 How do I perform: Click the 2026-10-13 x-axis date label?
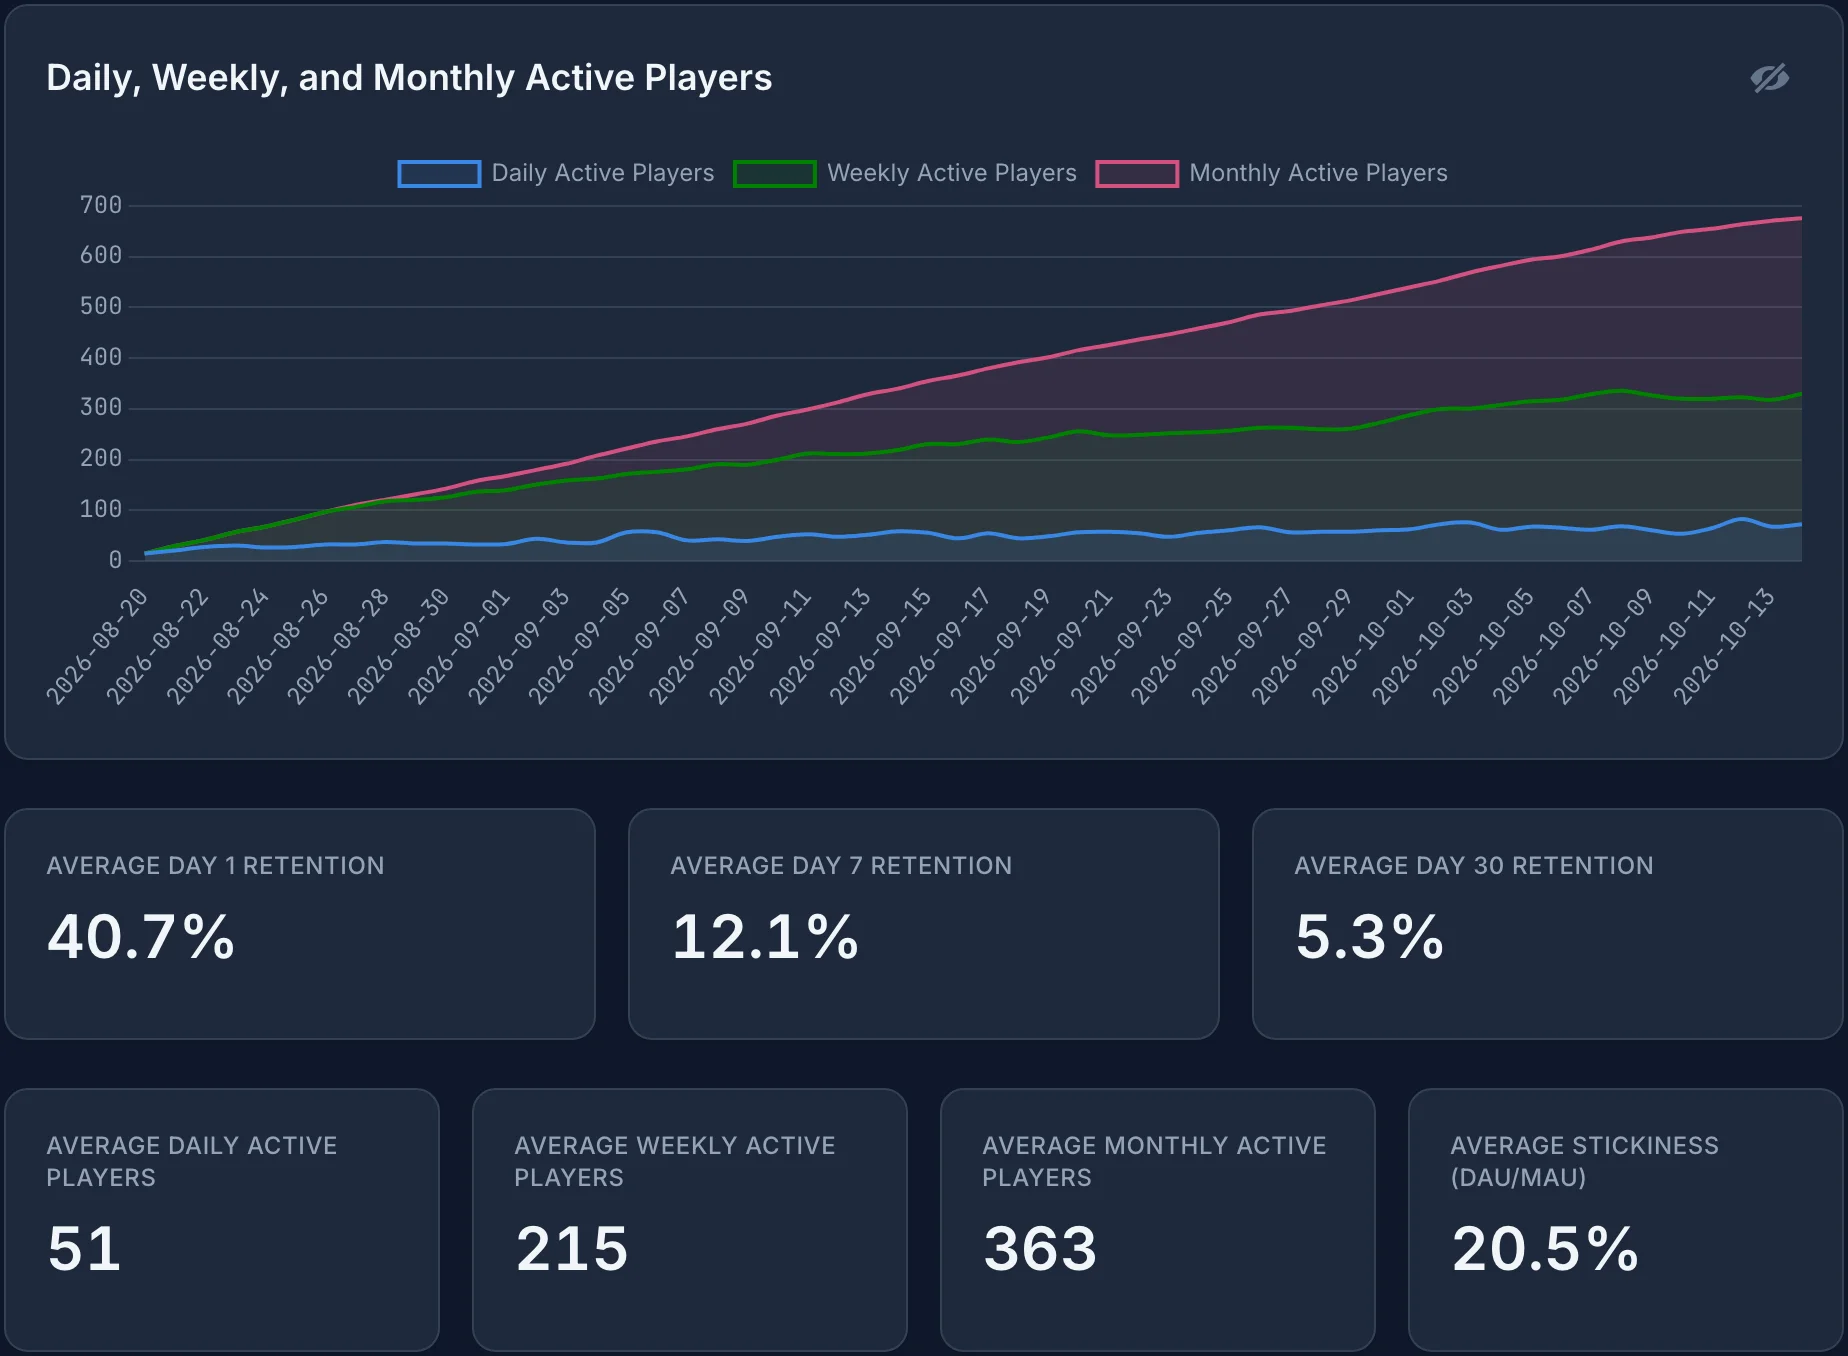(1725, 647)
